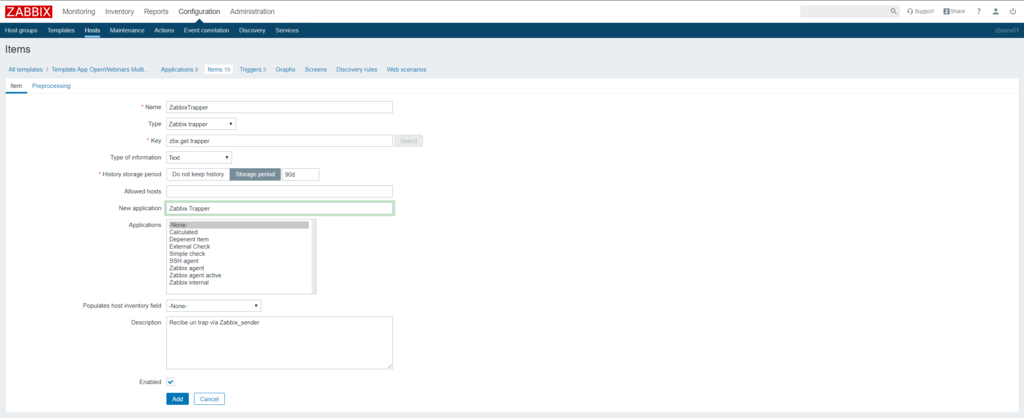Click the sign out power icon

click(x=1012, y=11)
